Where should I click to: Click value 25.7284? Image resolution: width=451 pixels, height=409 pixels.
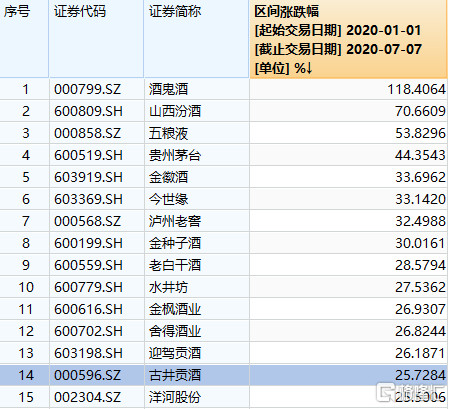tap(420, 375)
